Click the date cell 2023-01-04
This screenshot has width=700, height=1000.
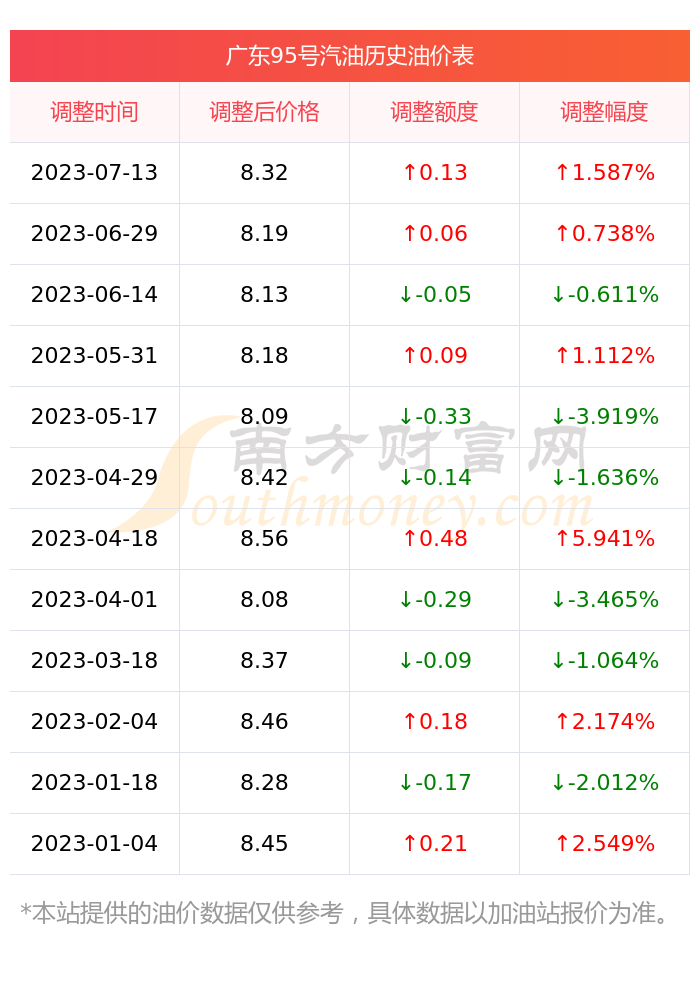point(94,844)
